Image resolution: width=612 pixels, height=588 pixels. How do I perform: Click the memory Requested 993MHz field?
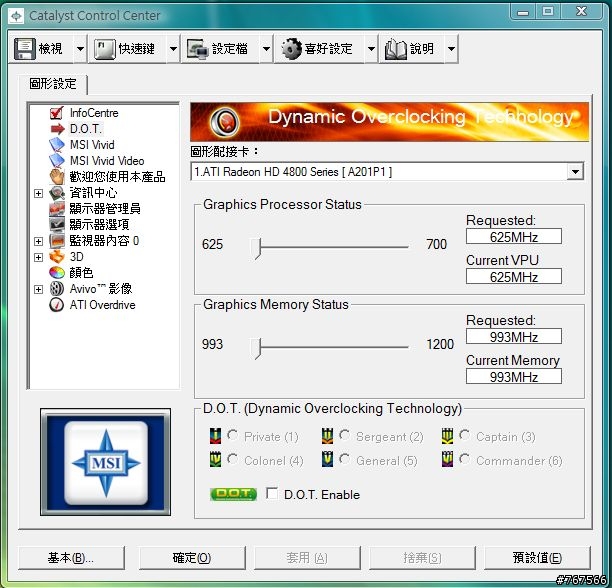point(514,336)
